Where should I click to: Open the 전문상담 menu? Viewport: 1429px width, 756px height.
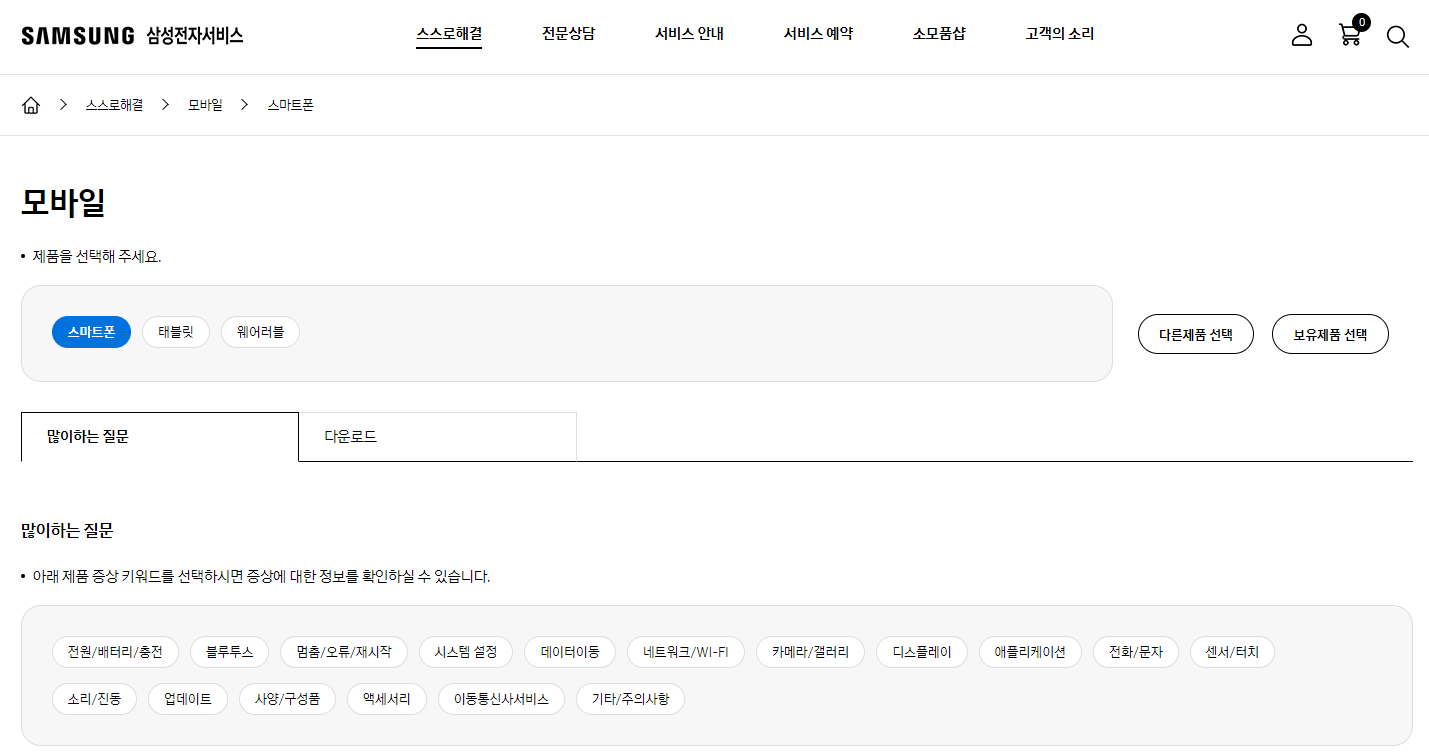[568, 34]
